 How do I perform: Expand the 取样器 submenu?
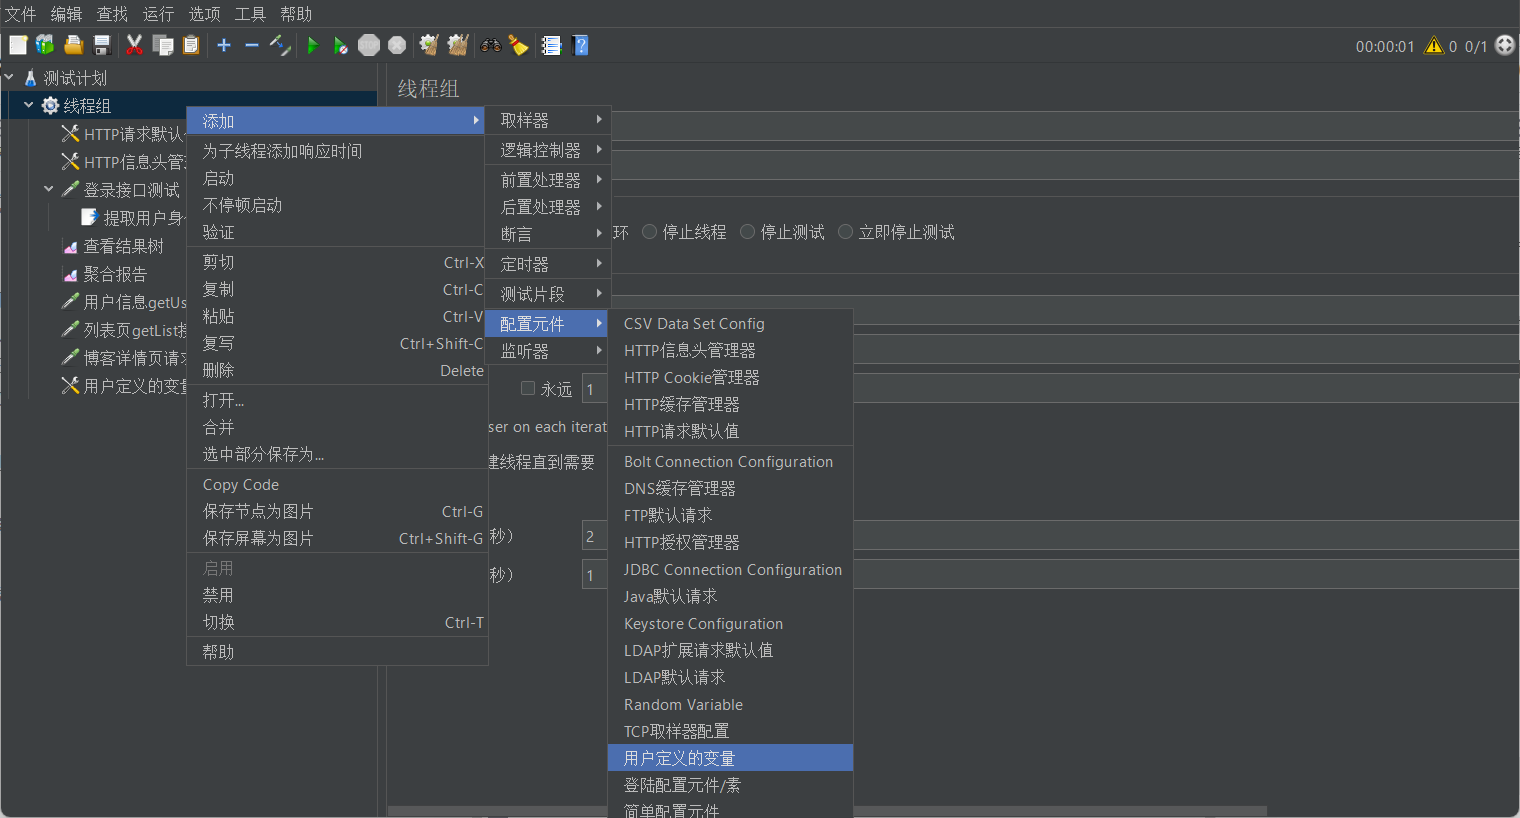(x=547, y=120)
